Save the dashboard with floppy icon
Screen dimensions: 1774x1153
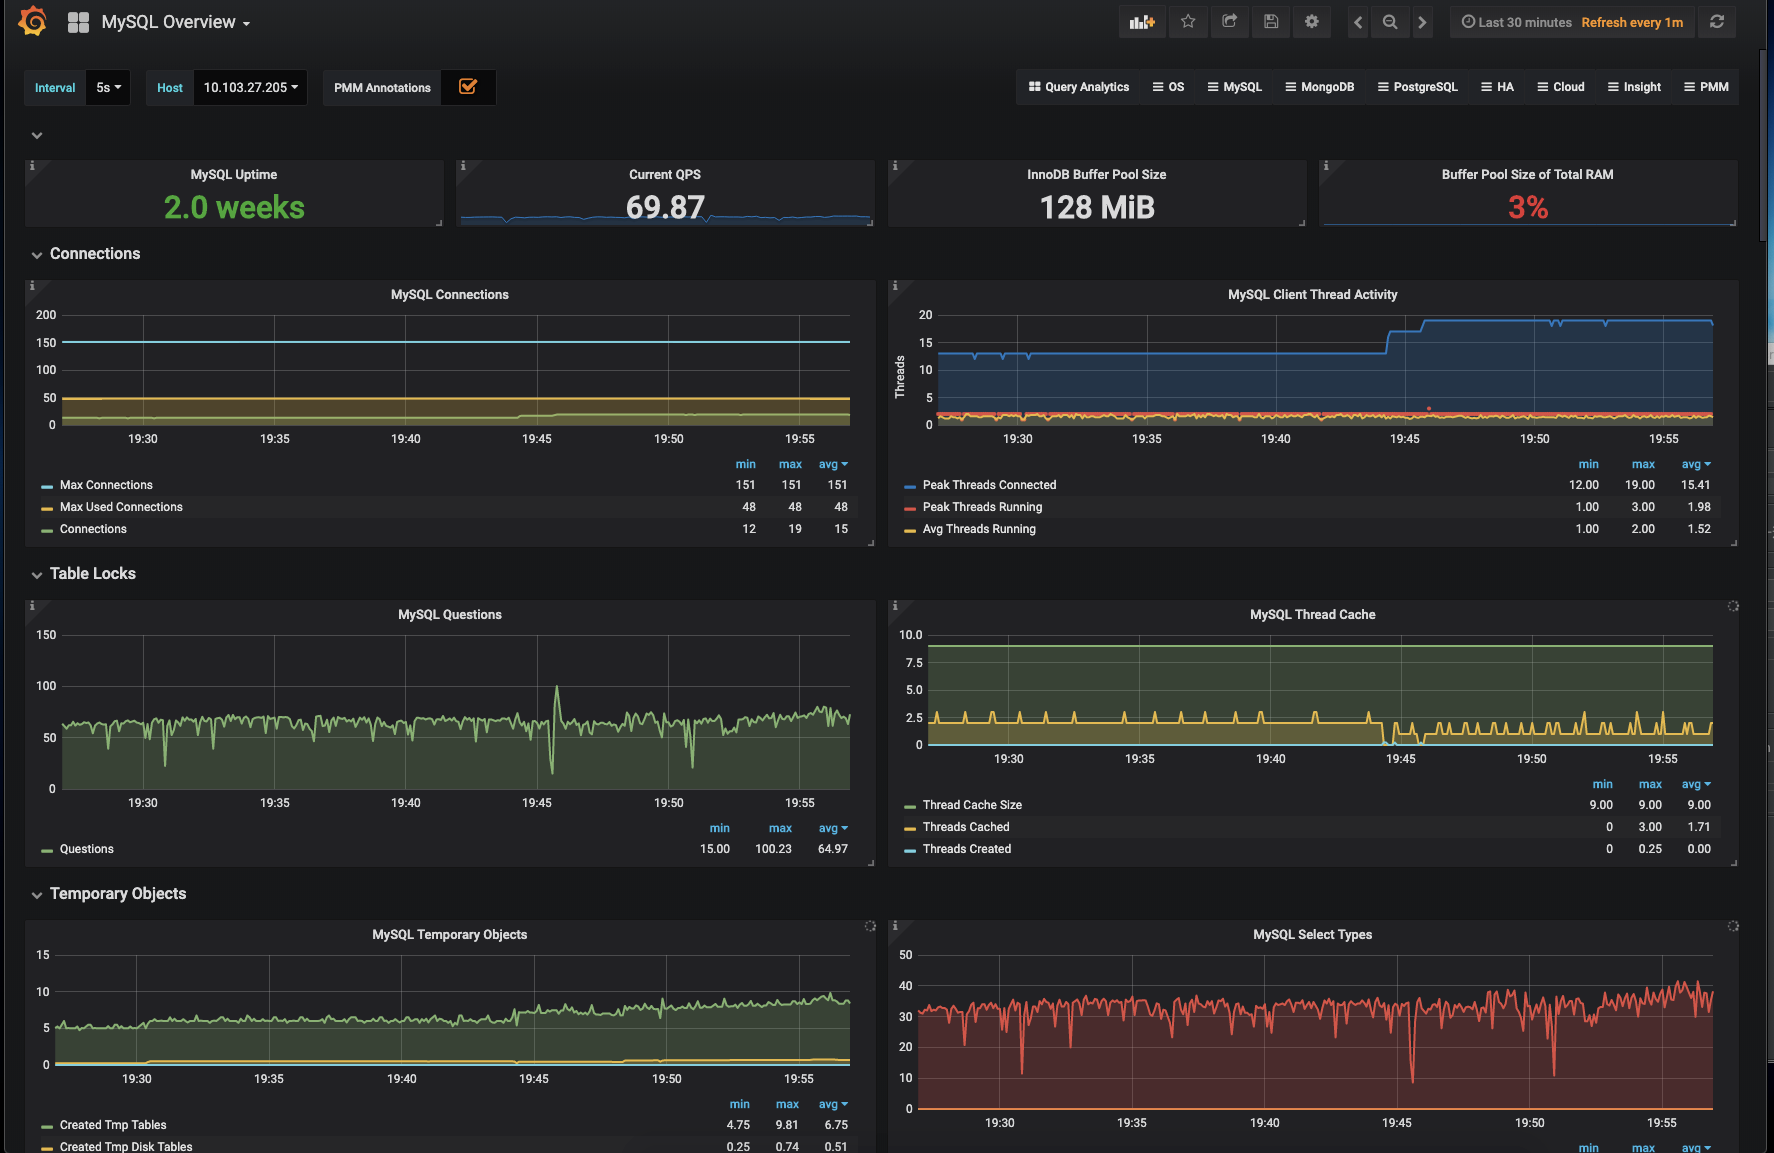[x=1270, y=21]
